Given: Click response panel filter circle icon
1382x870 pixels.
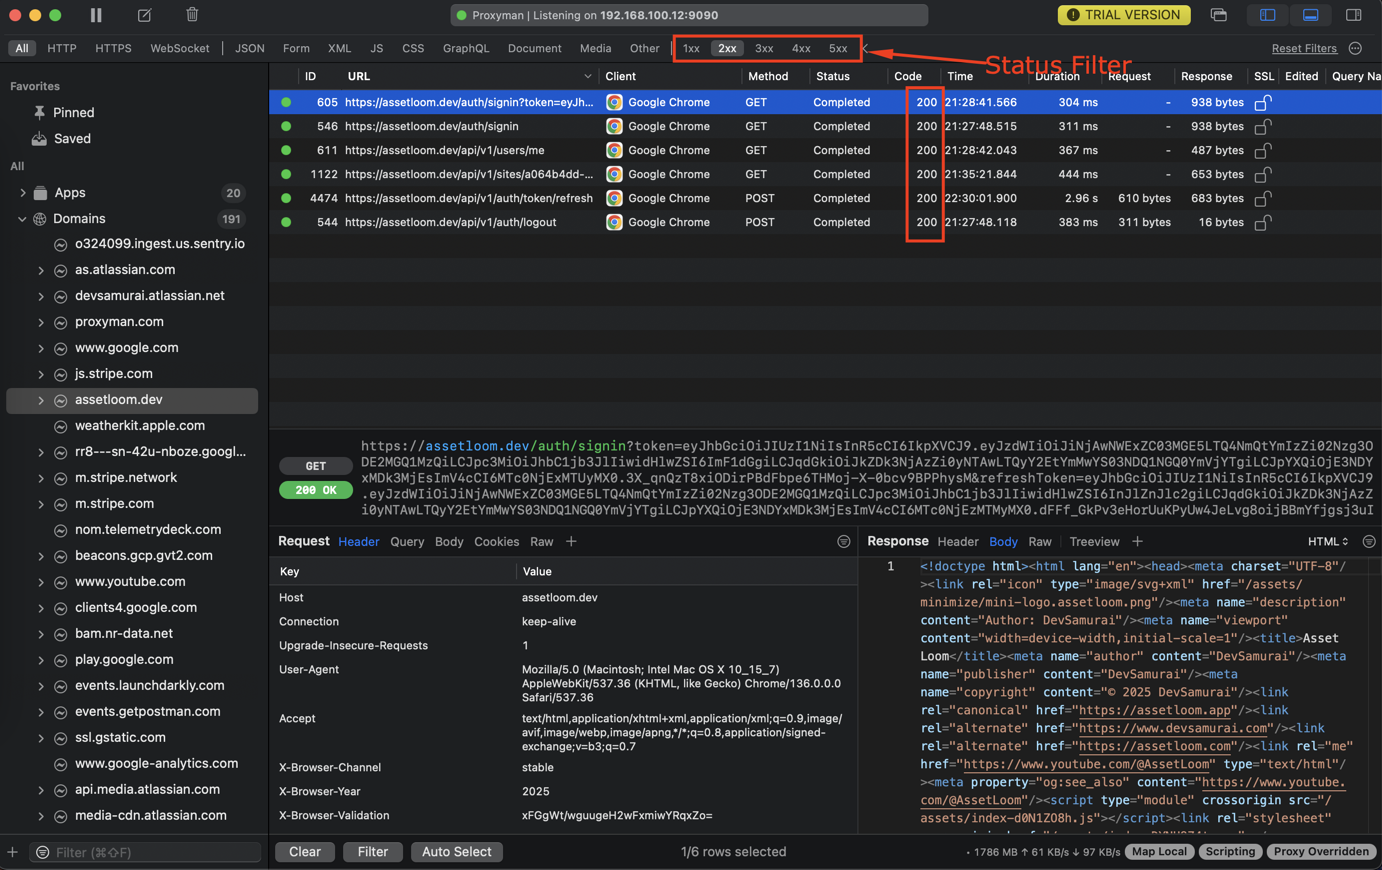Looking at the screenshot, I should click(x=1369, y=542).
